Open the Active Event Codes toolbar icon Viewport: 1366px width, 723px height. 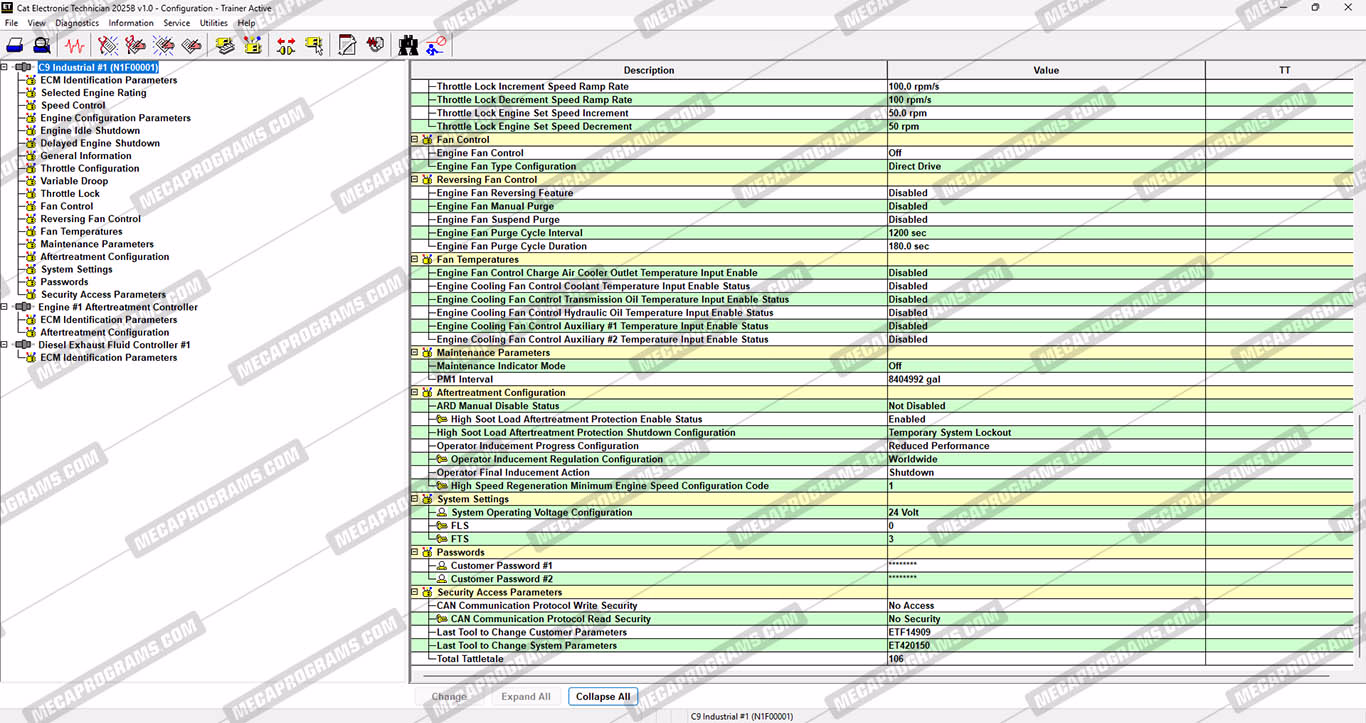(x=165, y=45)
